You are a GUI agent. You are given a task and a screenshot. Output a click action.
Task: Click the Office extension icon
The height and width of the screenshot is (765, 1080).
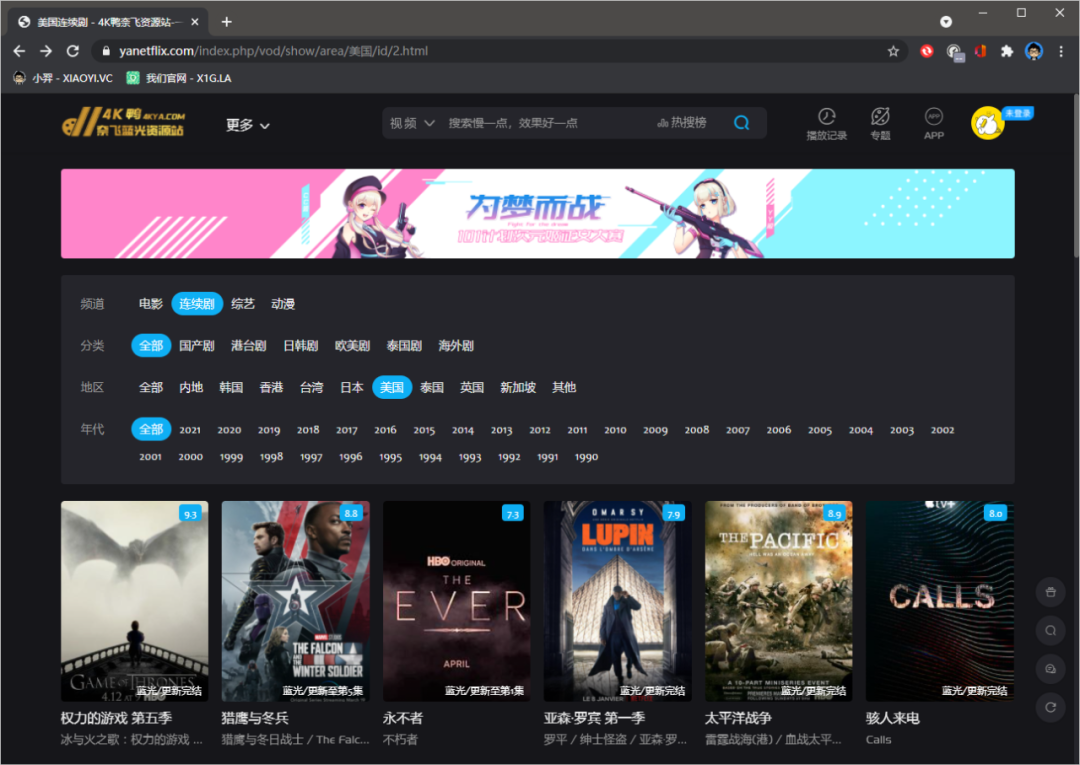pyautogui.click(x=980, y=51)
